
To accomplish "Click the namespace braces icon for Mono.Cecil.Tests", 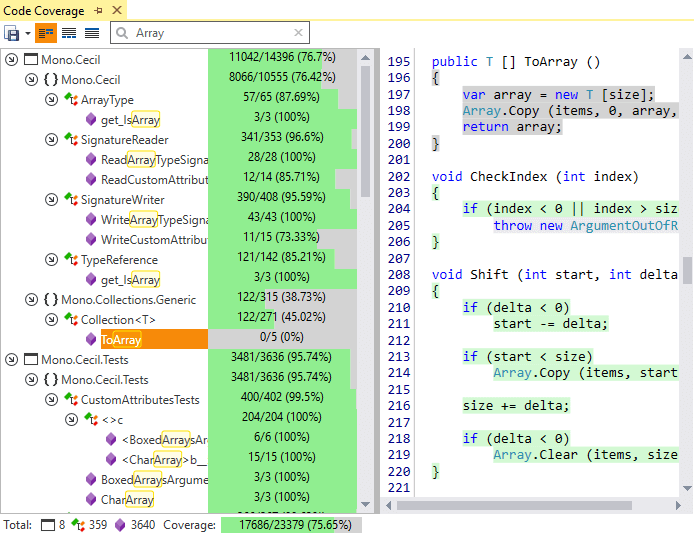I will [50, 380].
